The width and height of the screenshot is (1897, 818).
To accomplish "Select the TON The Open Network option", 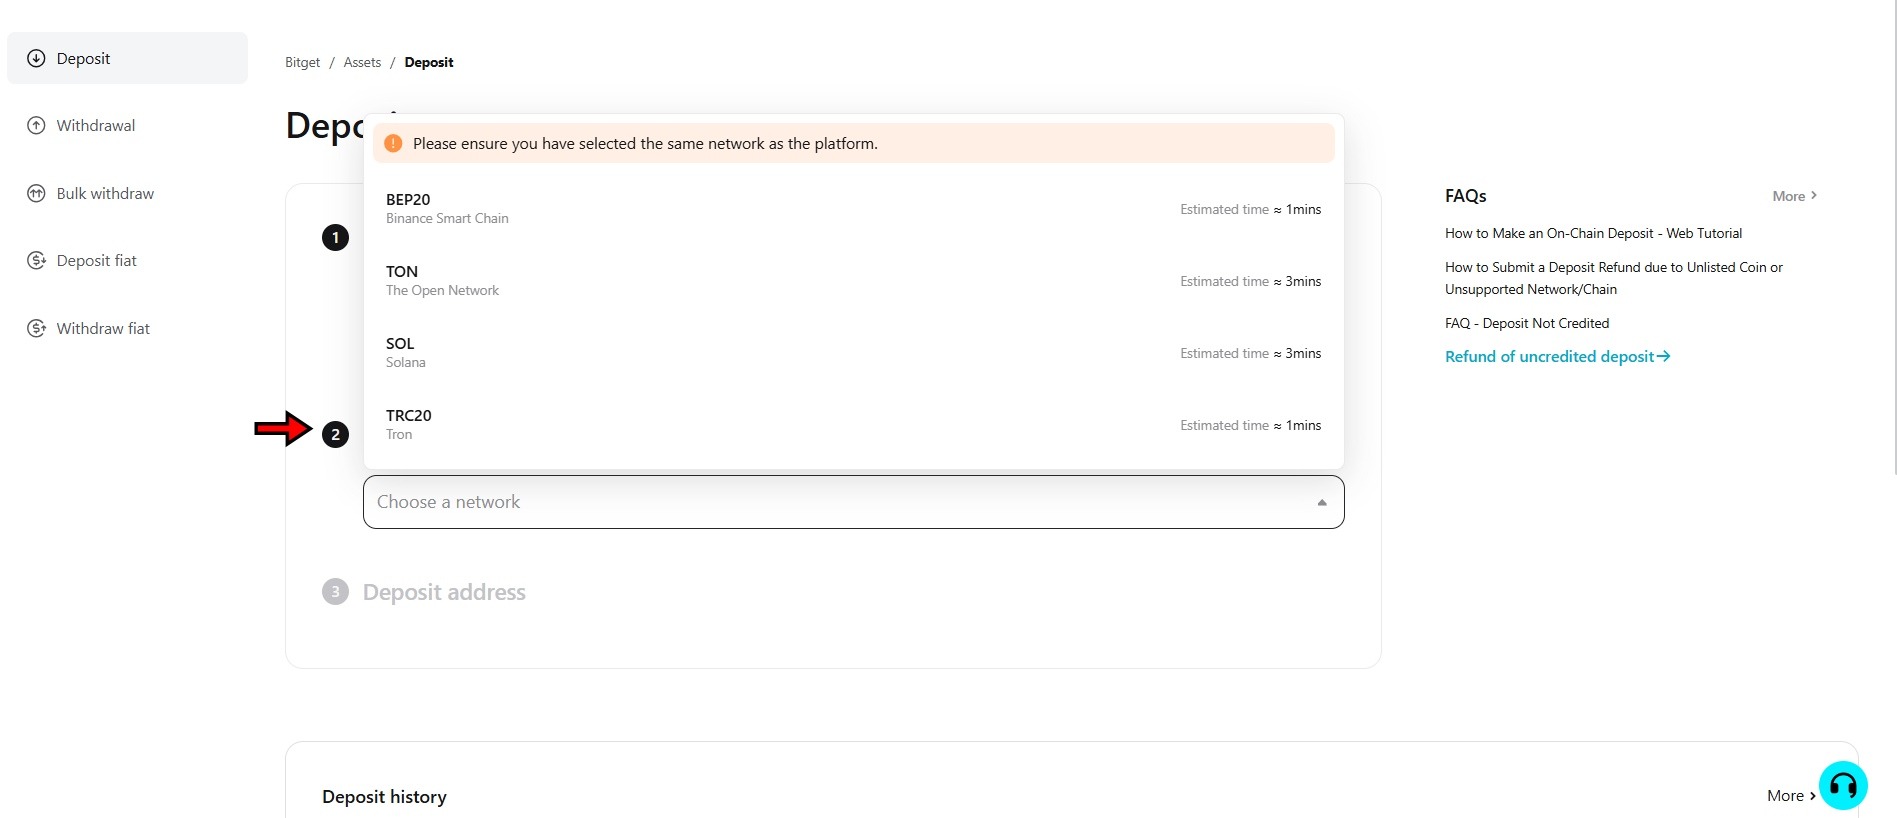I will tap(853, 280).
